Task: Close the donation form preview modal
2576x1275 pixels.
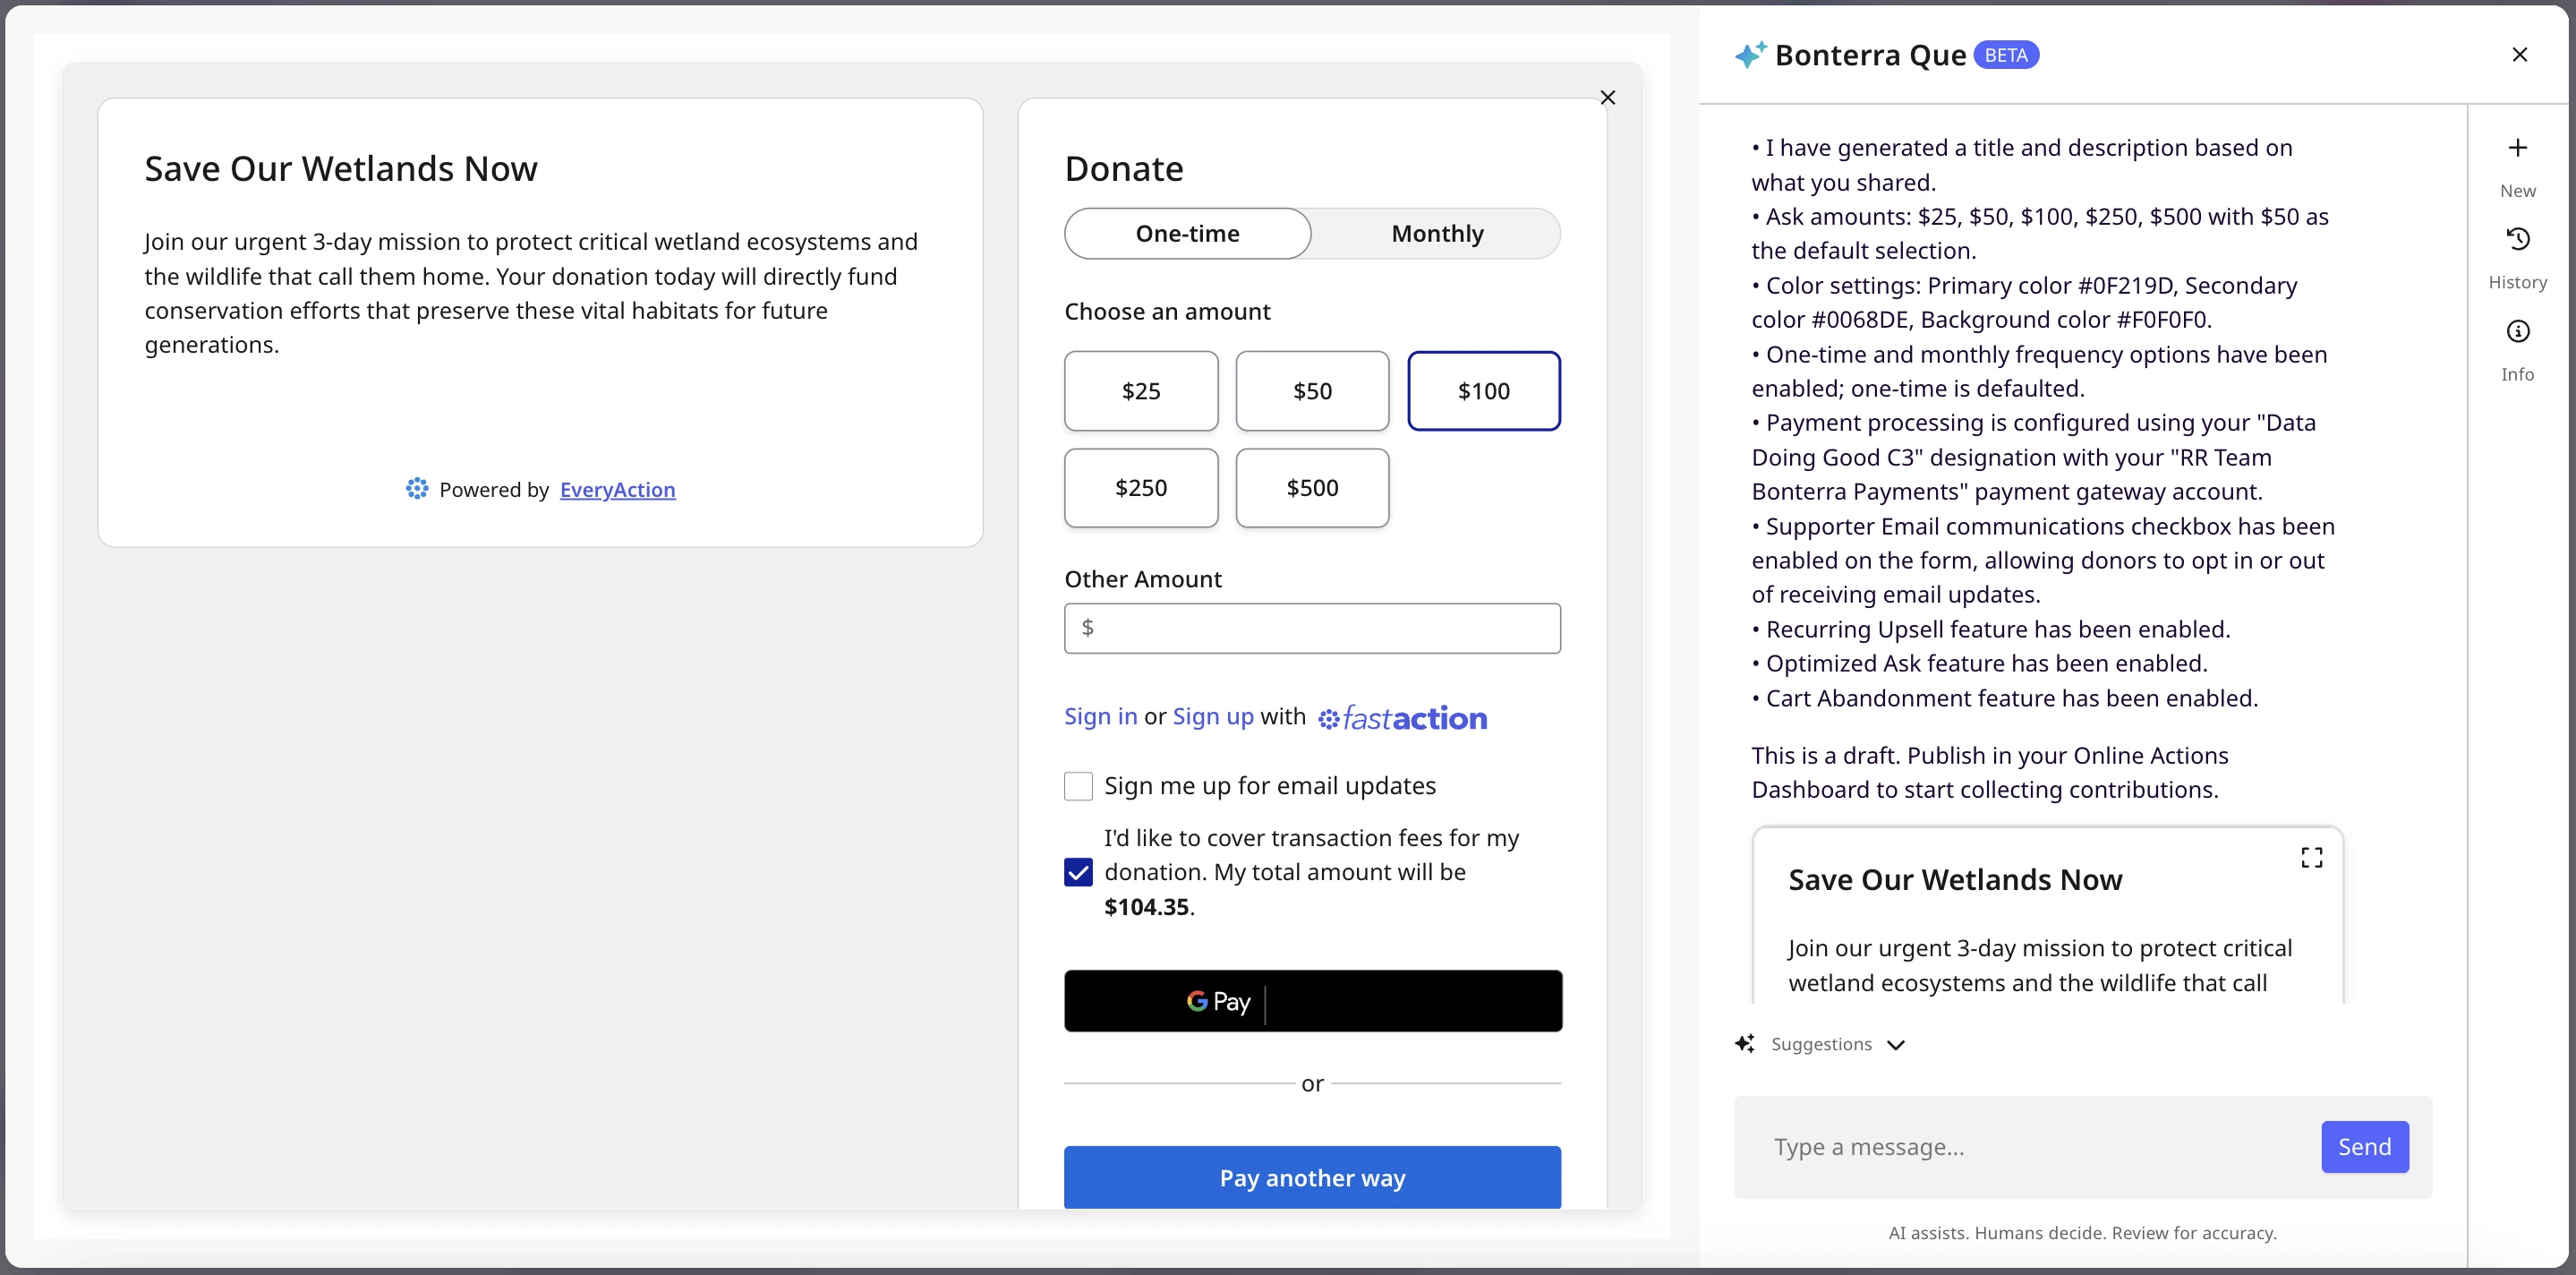Action: point(1607,97)
